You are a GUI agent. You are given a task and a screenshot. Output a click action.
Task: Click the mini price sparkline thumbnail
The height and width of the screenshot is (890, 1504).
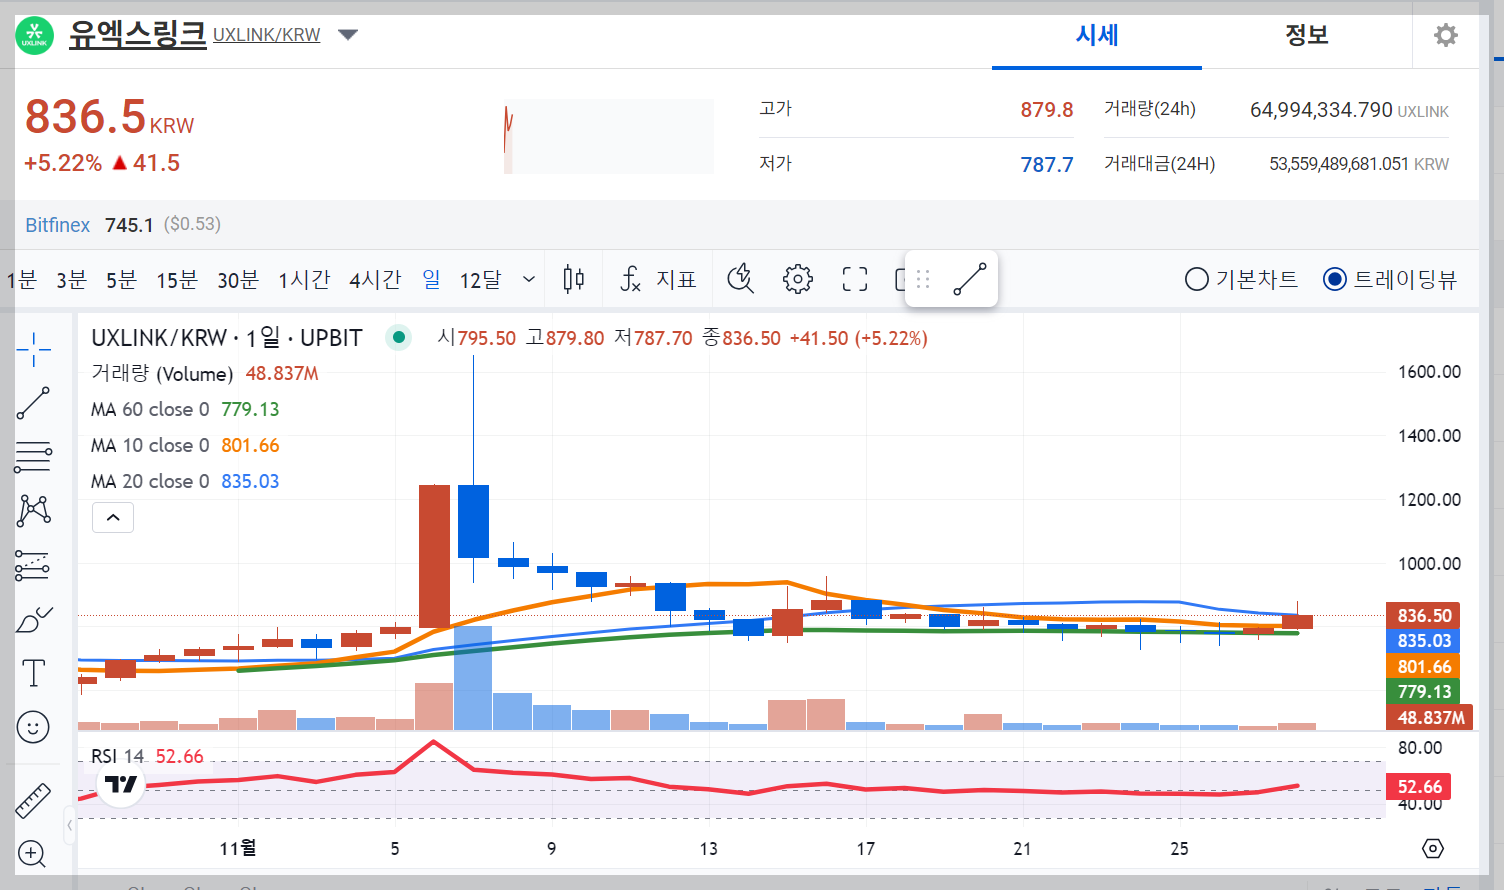click(608, 137)
